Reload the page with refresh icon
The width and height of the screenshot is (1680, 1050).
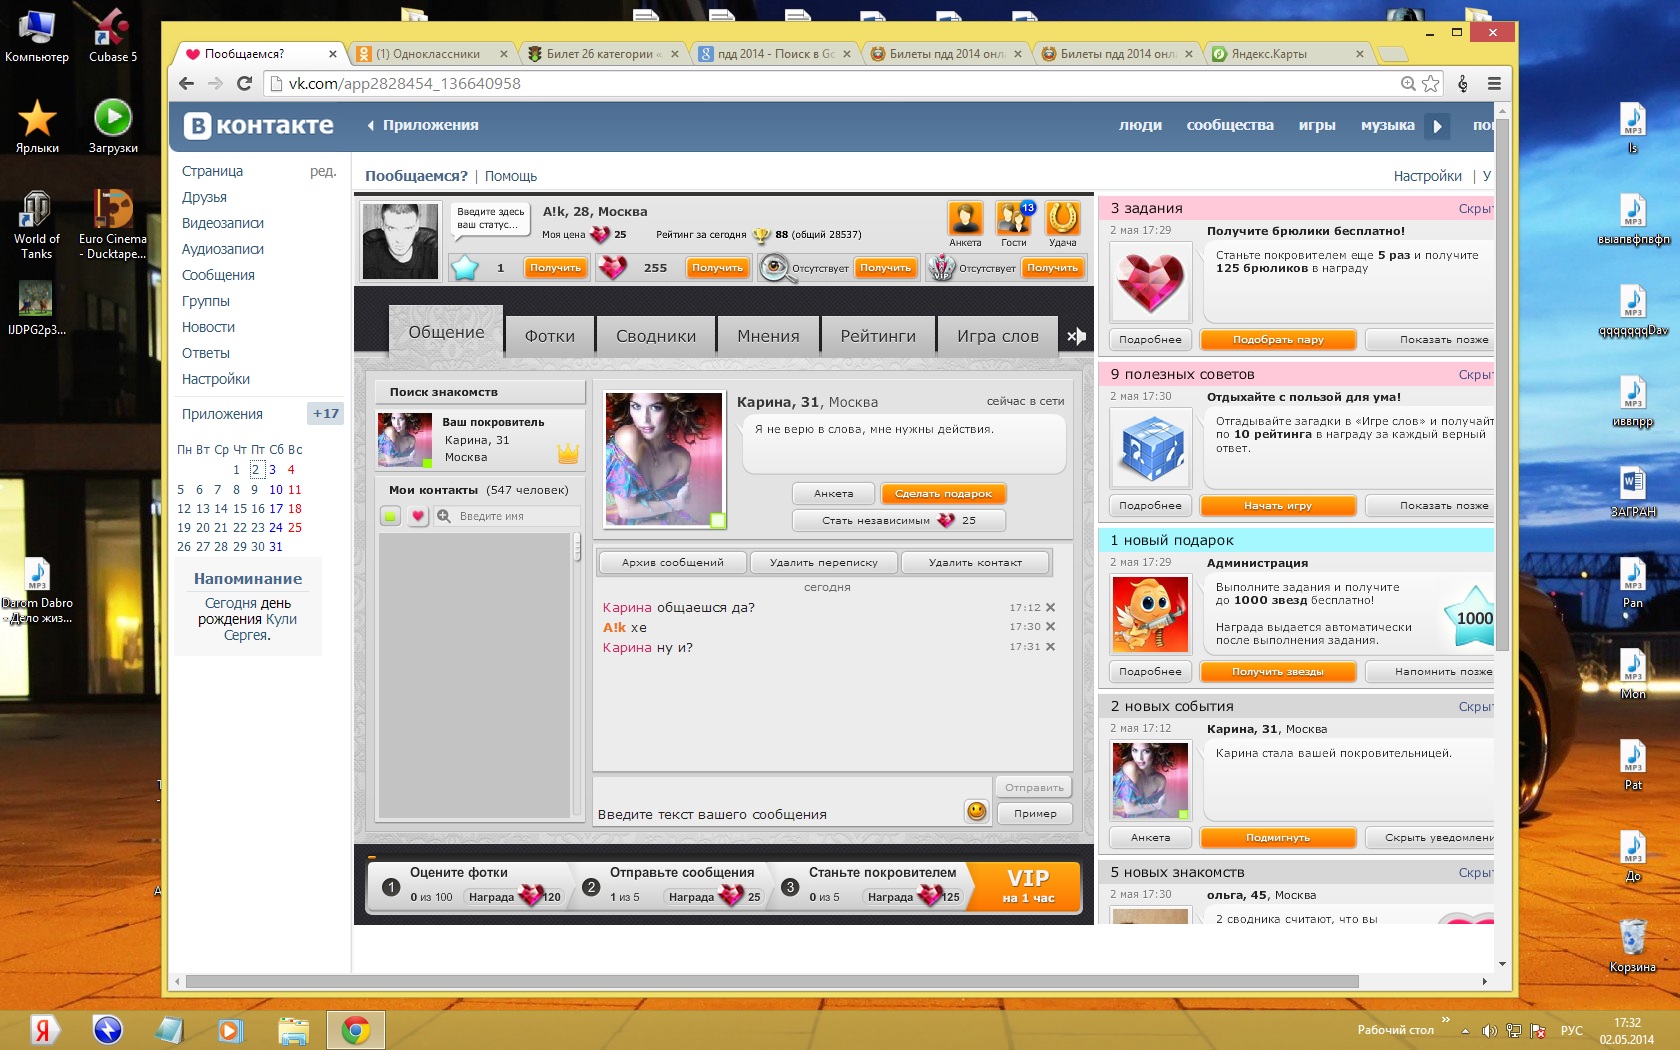coord(244,83)
